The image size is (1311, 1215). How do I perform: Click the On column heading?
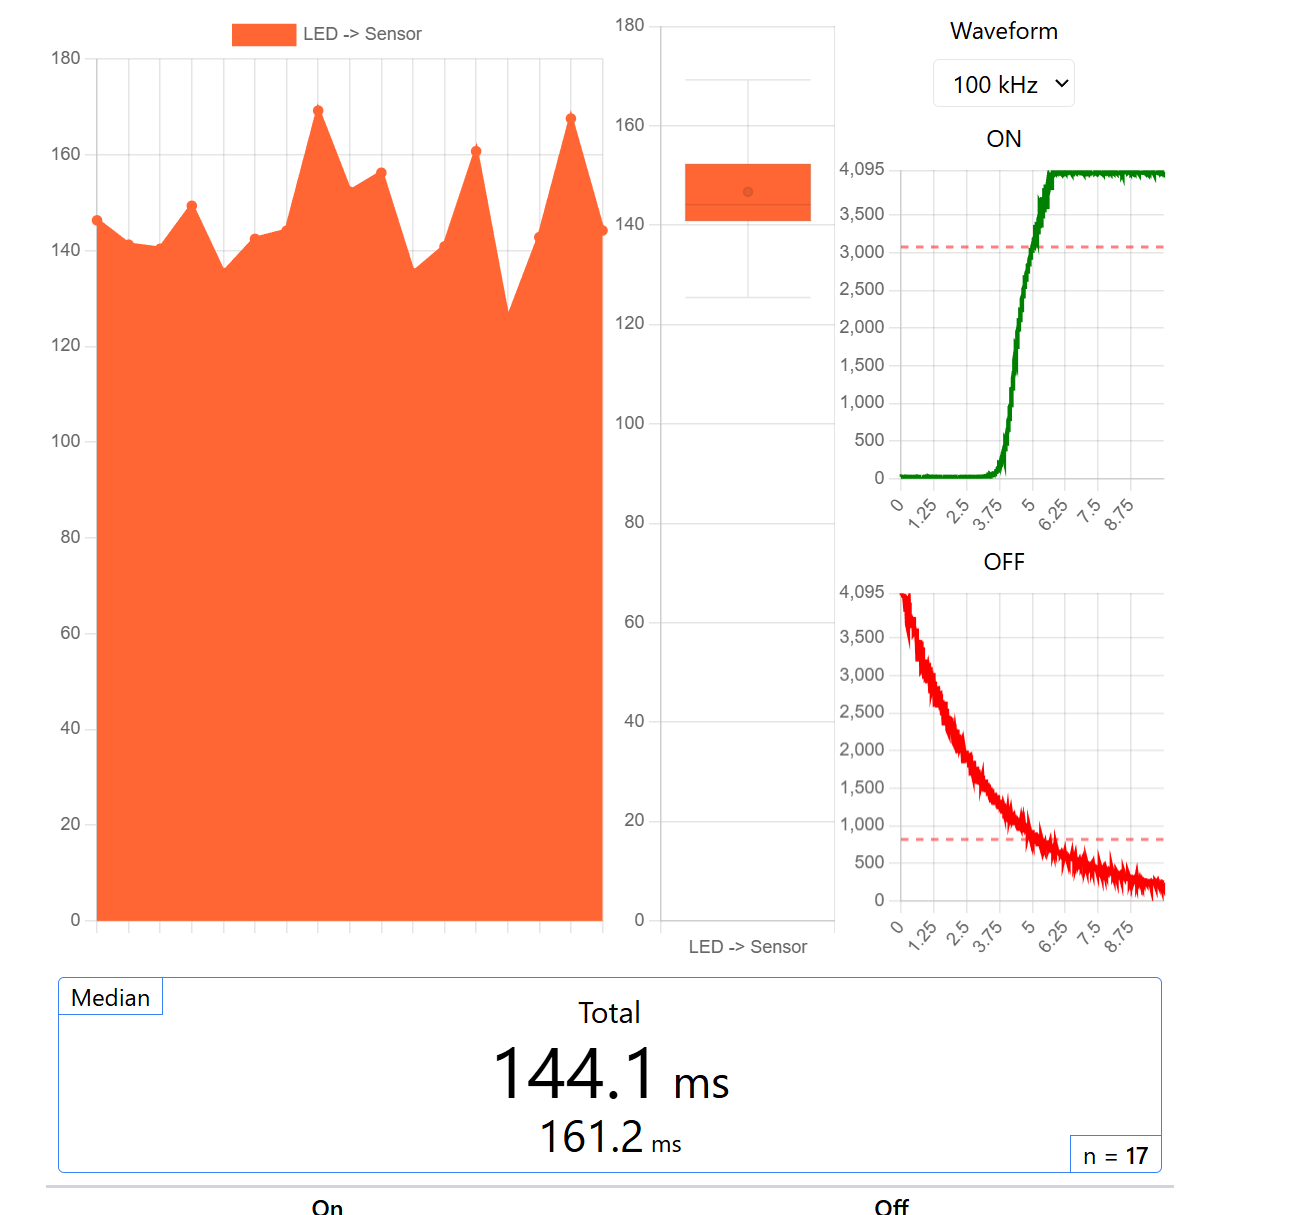(x=327, y=1206)
